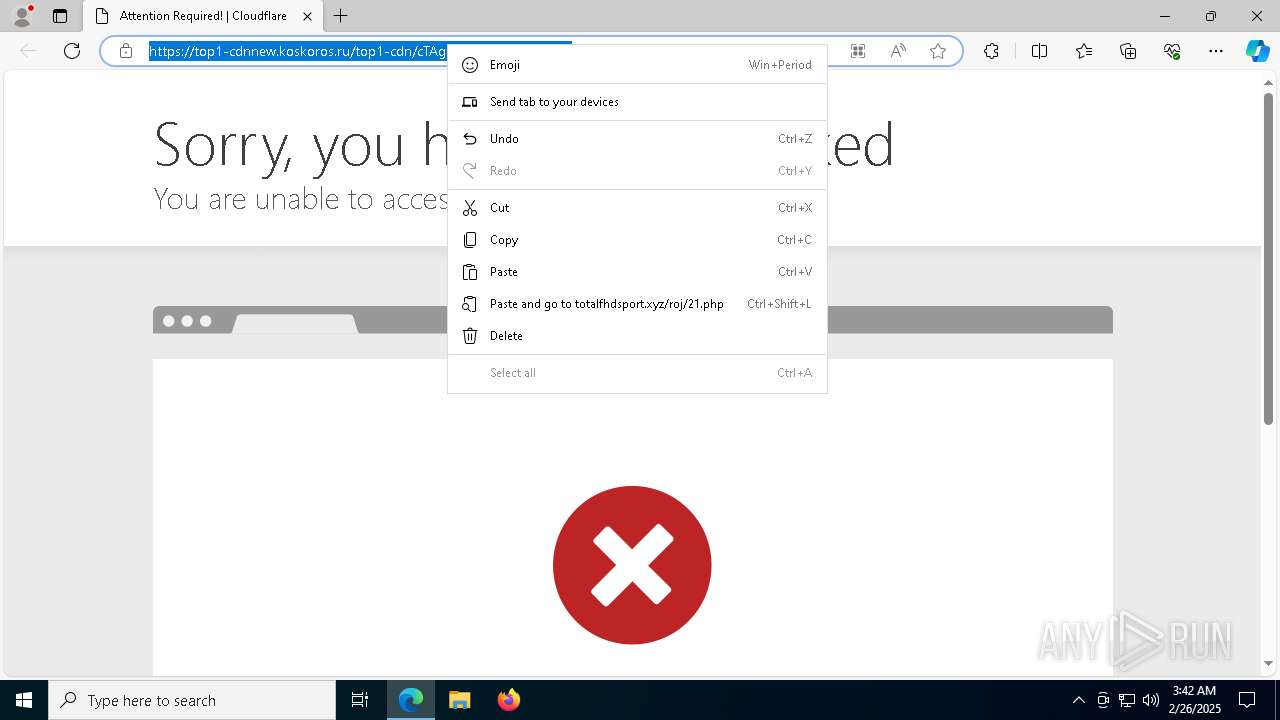1280x720 pixels.
Task: View site information lock icon
Action: (x=126, y=51)
